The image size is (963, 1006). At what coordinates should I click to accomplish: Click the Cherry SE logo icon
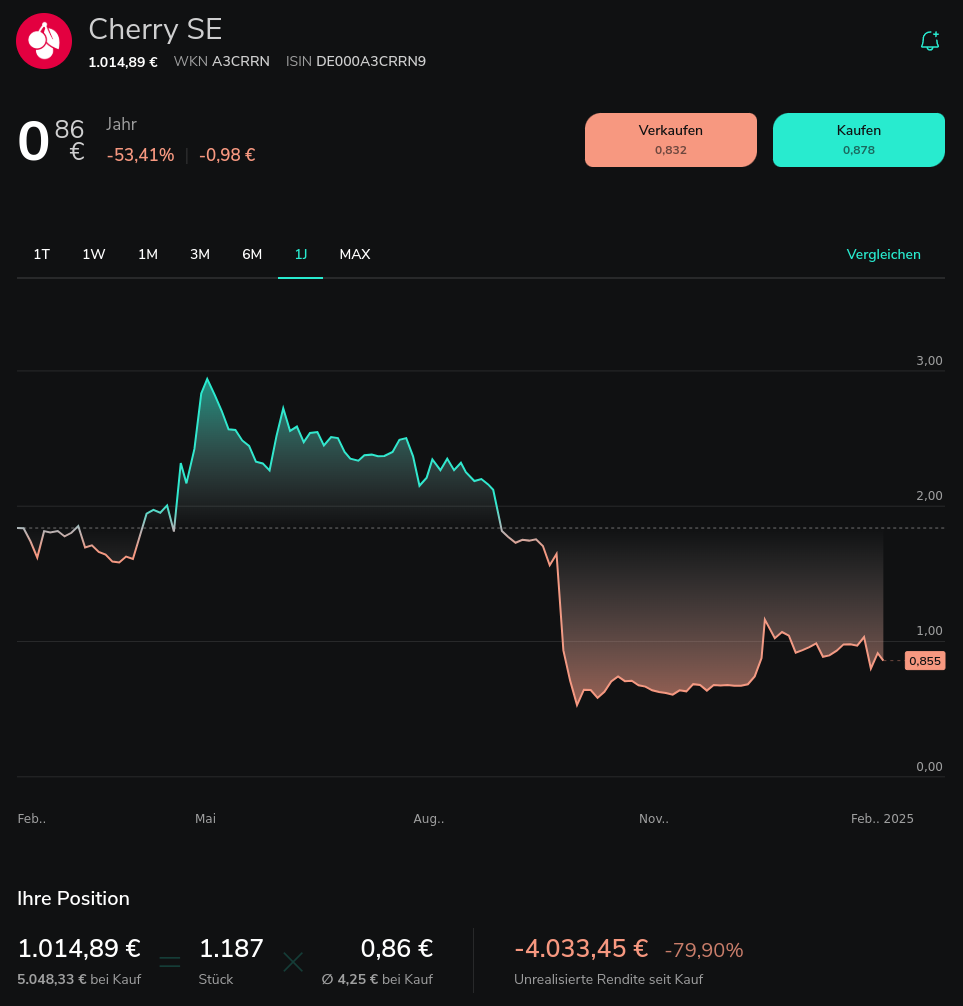(x=44, y=40)
